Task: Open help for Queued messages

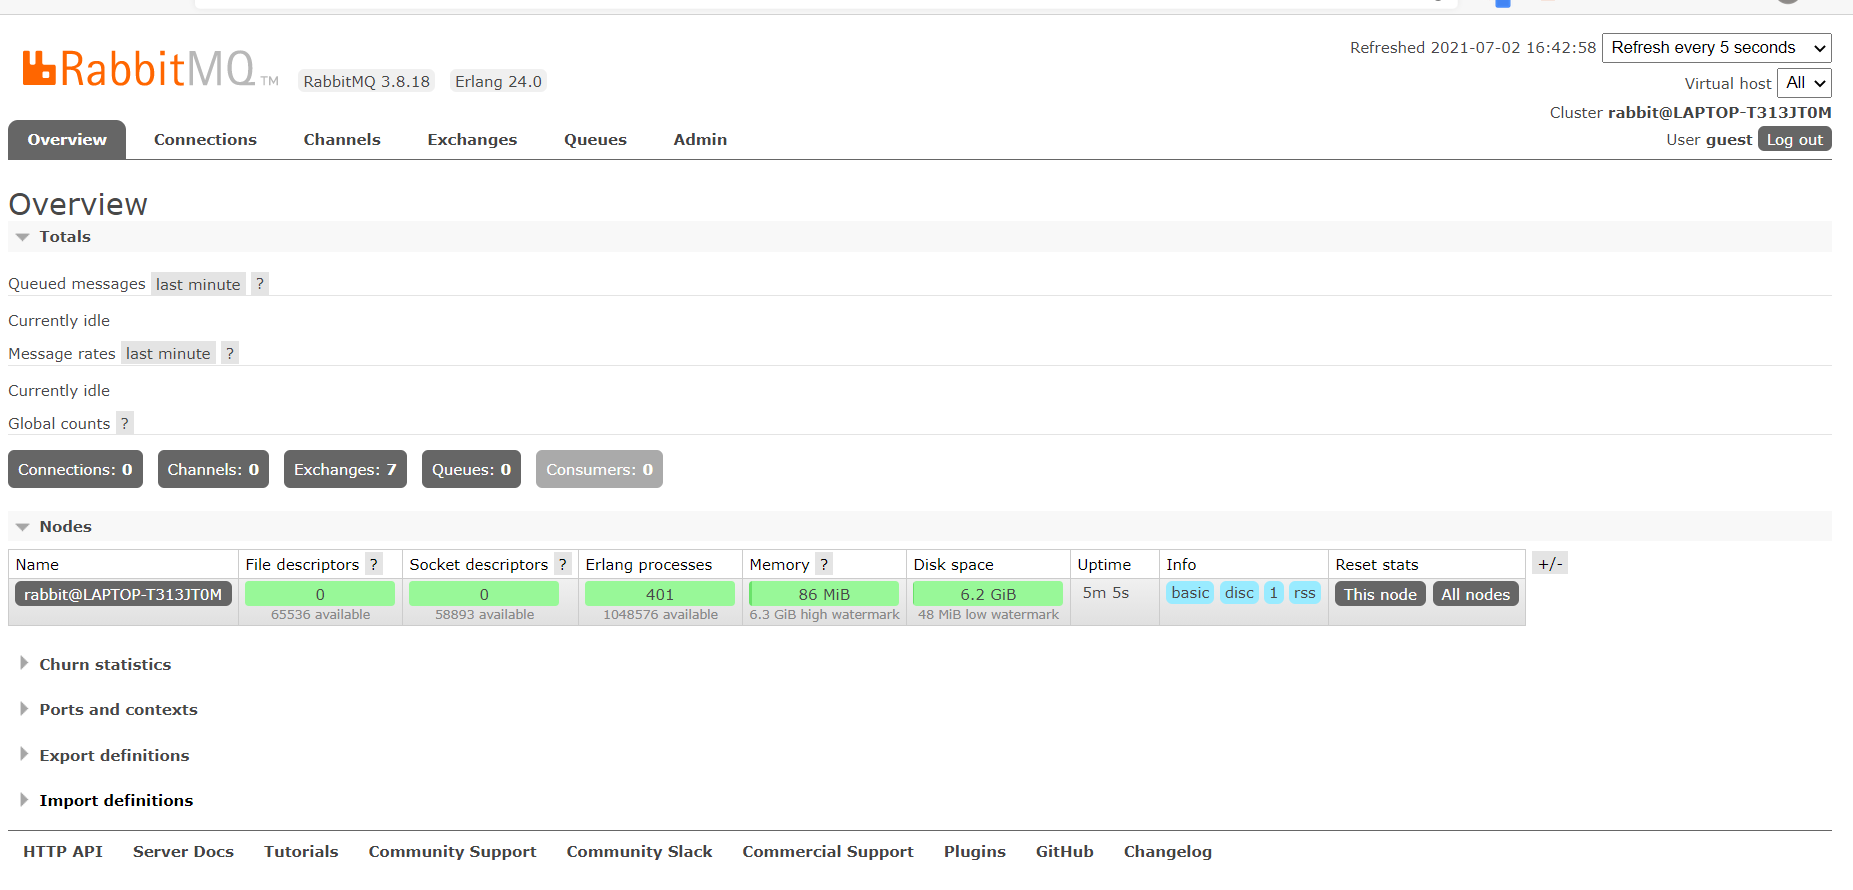Action: [260, 284]
